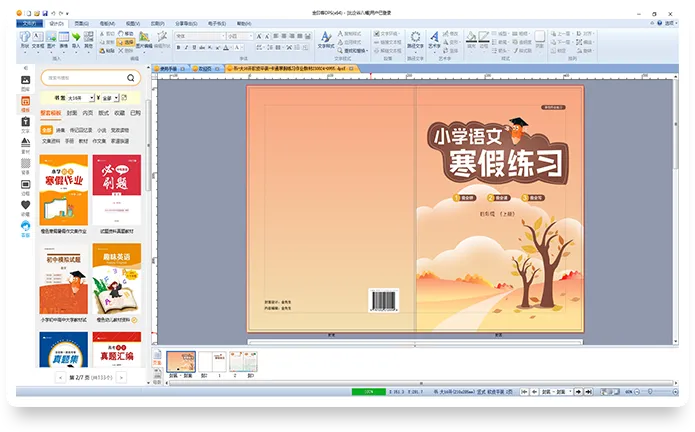Toggle bold text formatting
Screen dimensions: 695x432
180,46
